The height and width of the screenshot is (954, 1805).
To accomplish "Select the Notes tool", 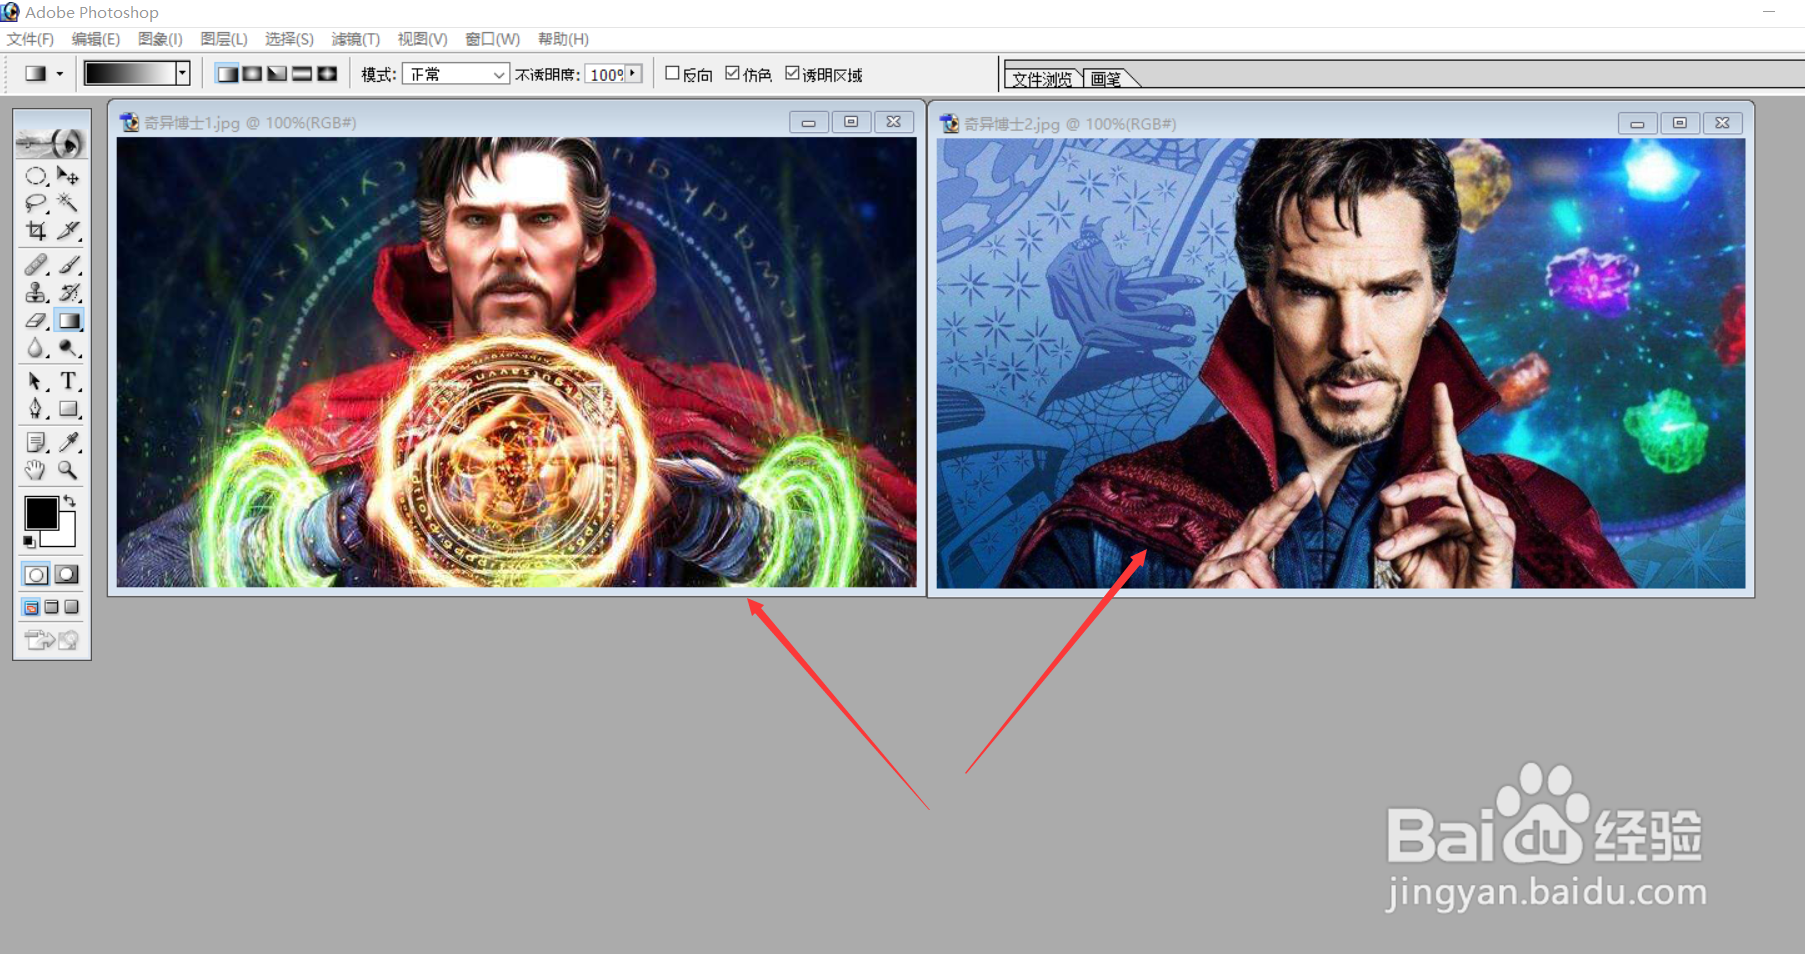I will pos(36,442).
